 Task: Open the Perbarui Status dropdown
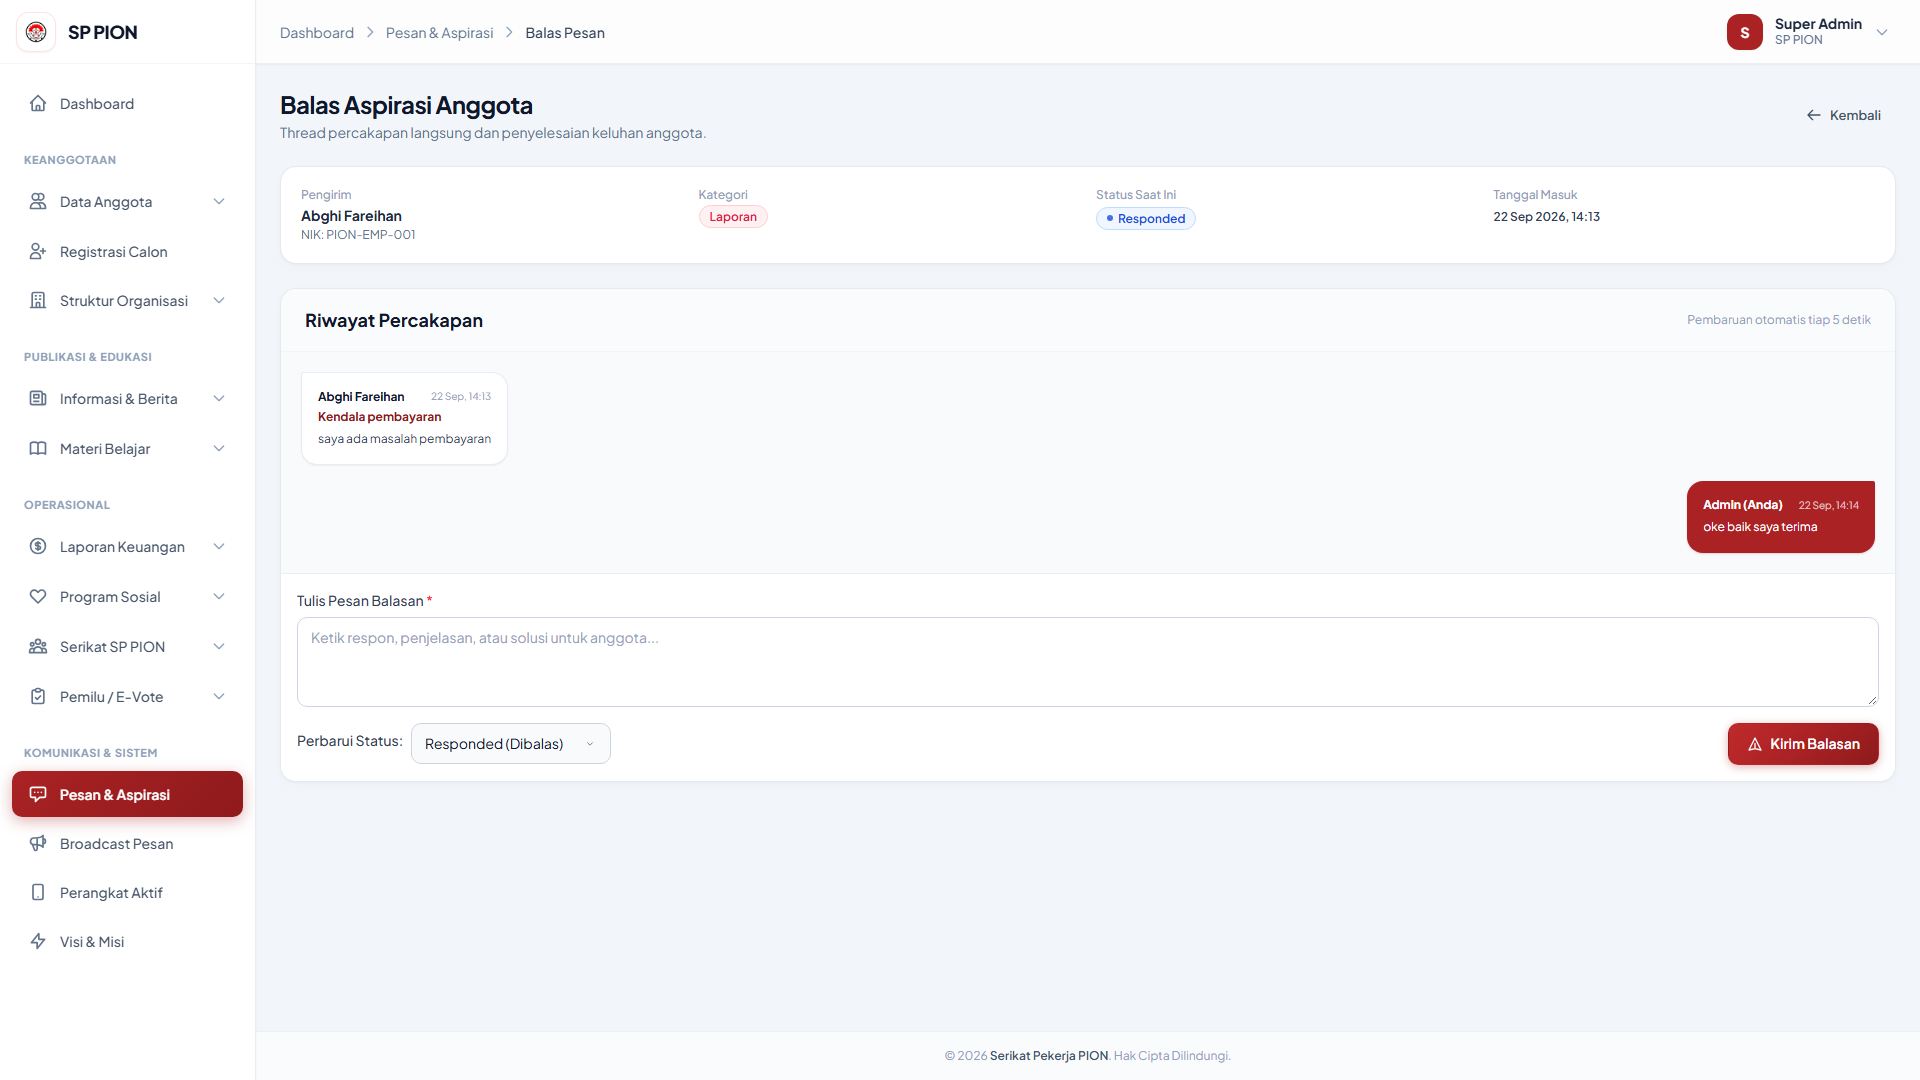510,744
